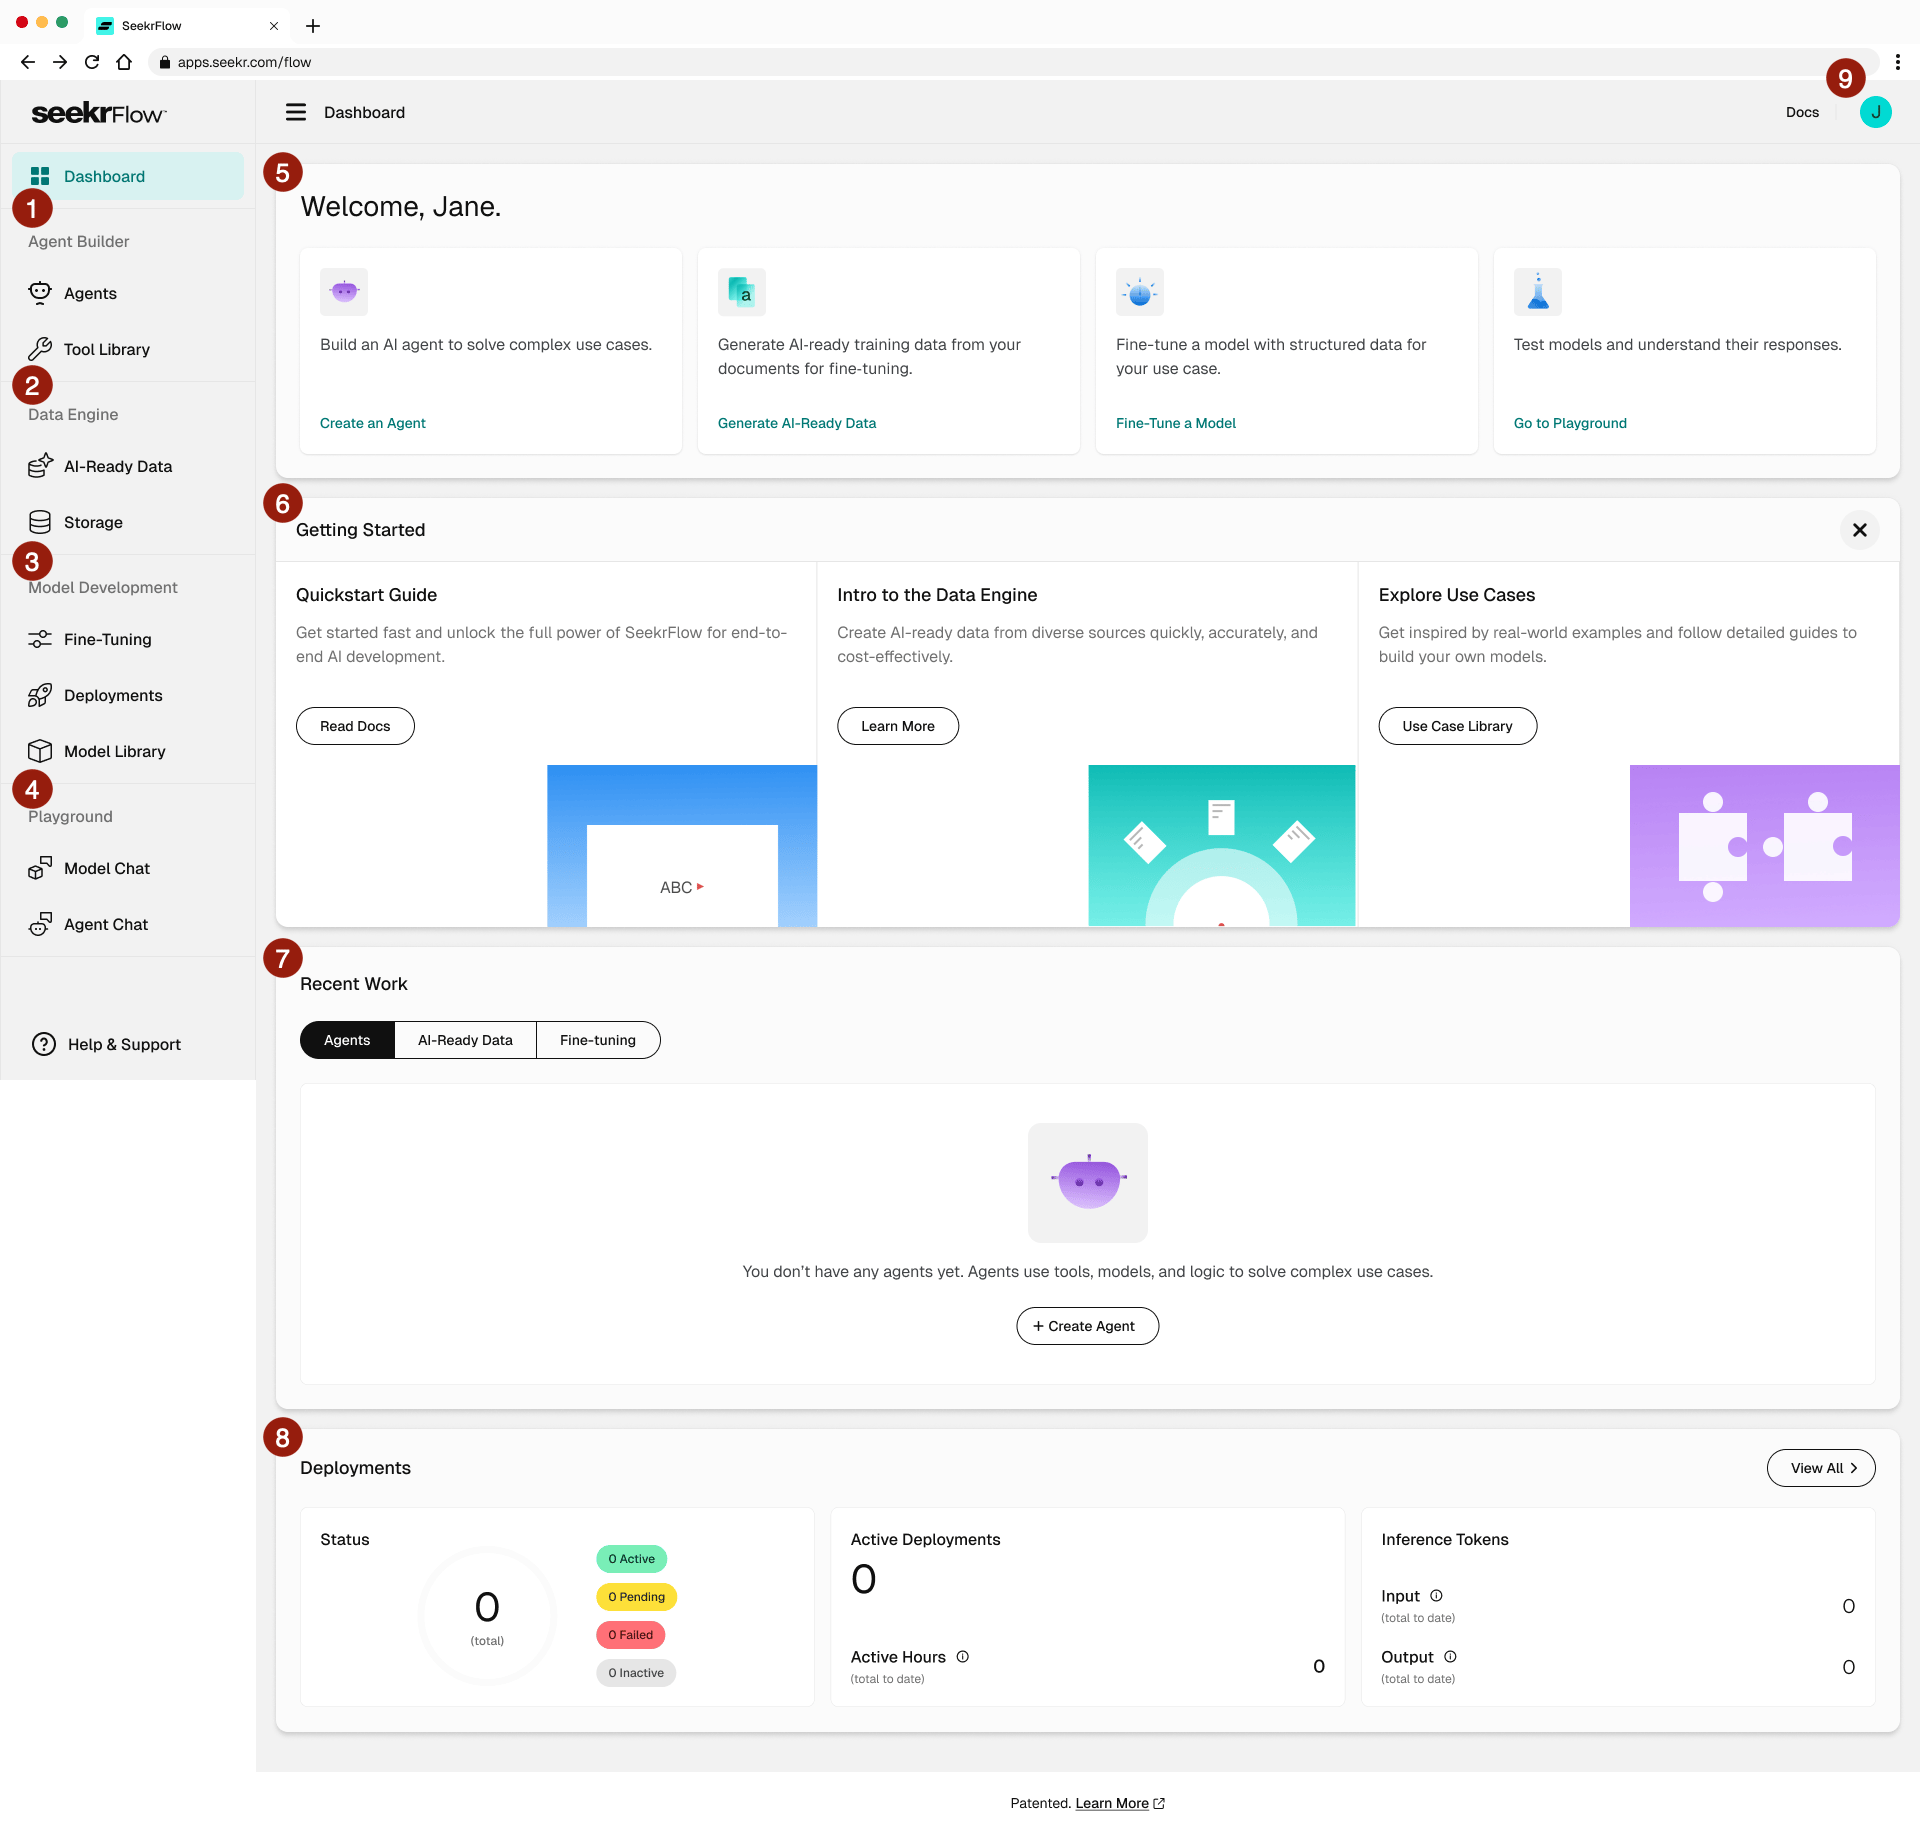The height and width of the screenshot is (1834, 1920).
Task: Click the Deployments rocket icon
Action: [40, 695]
